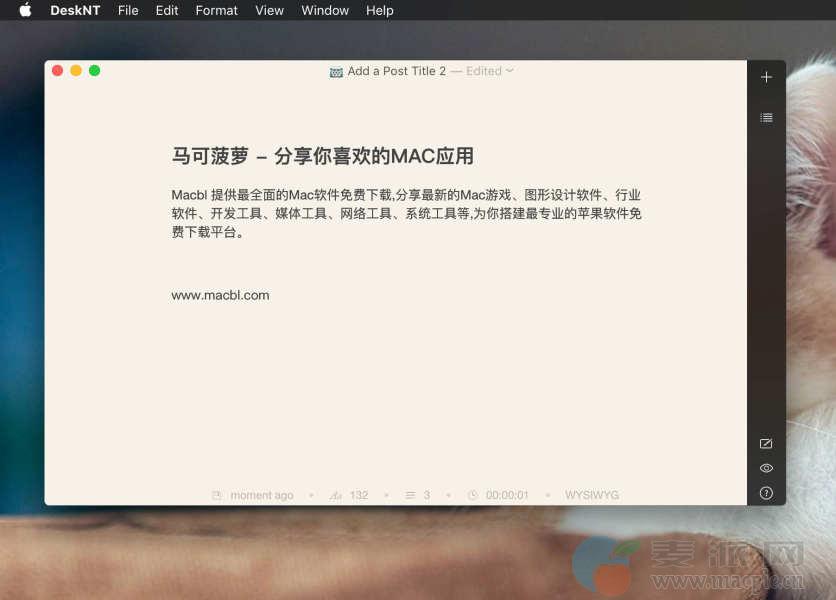
Task: Click the character count icon showing 132
Action: [x=336, y=495]
